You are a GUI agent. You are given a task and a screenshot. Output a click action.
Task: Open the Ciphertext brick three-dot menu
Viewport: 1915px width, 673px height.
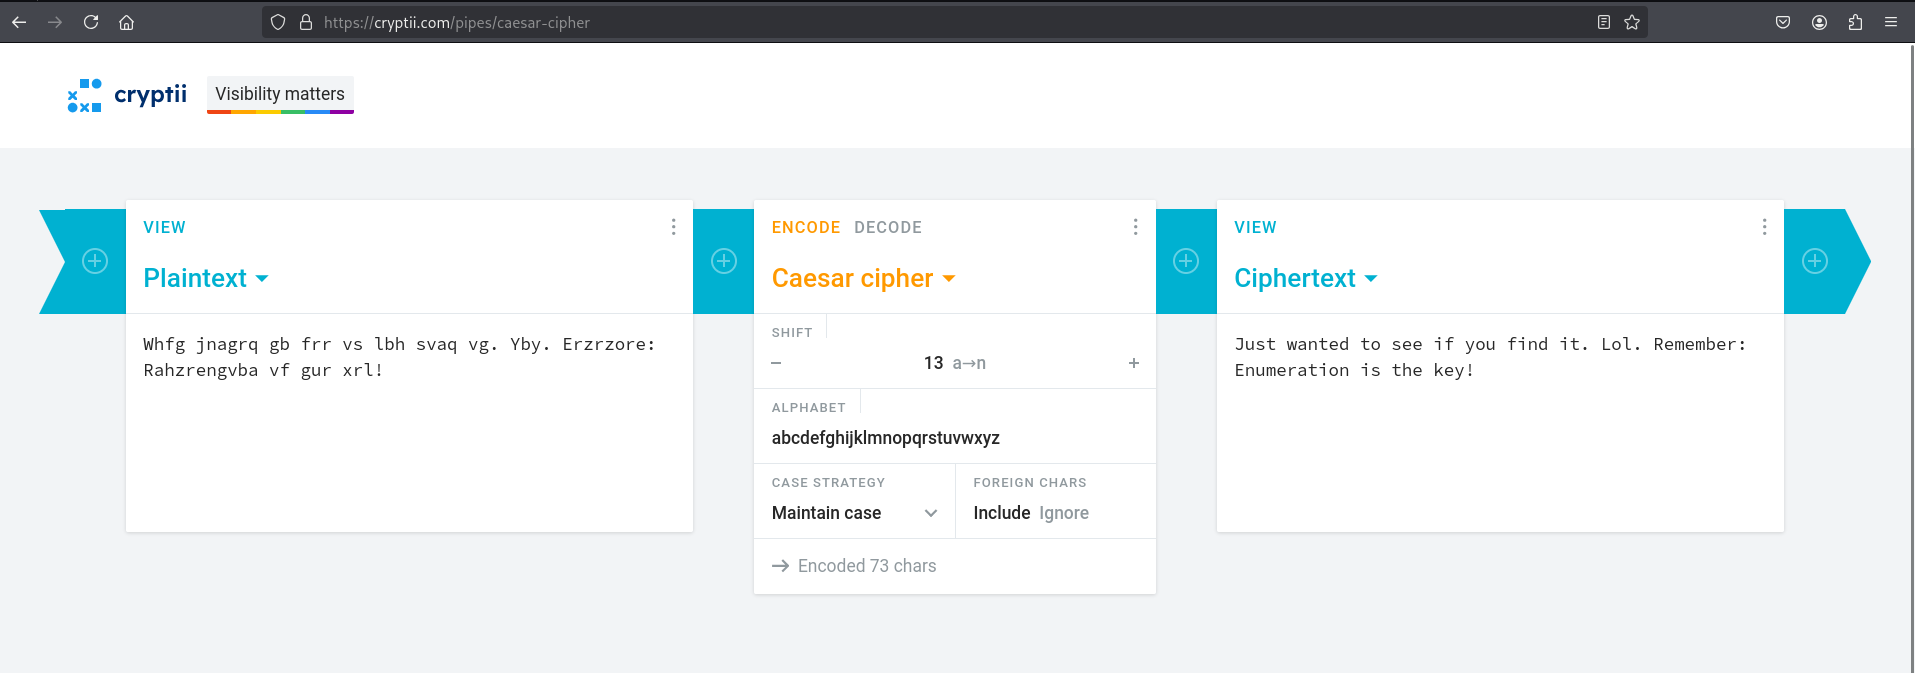pos(1764,227)
